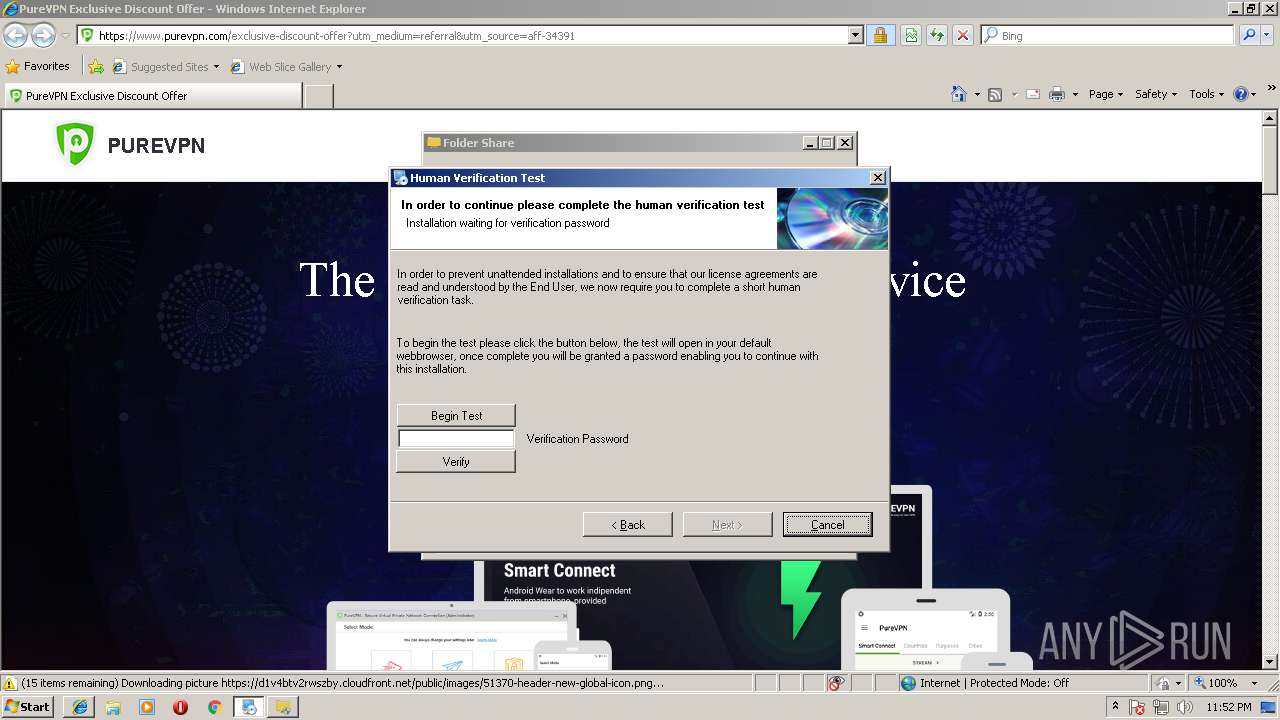
Task: Focus the Verification Password field
Action: [456, 438]
